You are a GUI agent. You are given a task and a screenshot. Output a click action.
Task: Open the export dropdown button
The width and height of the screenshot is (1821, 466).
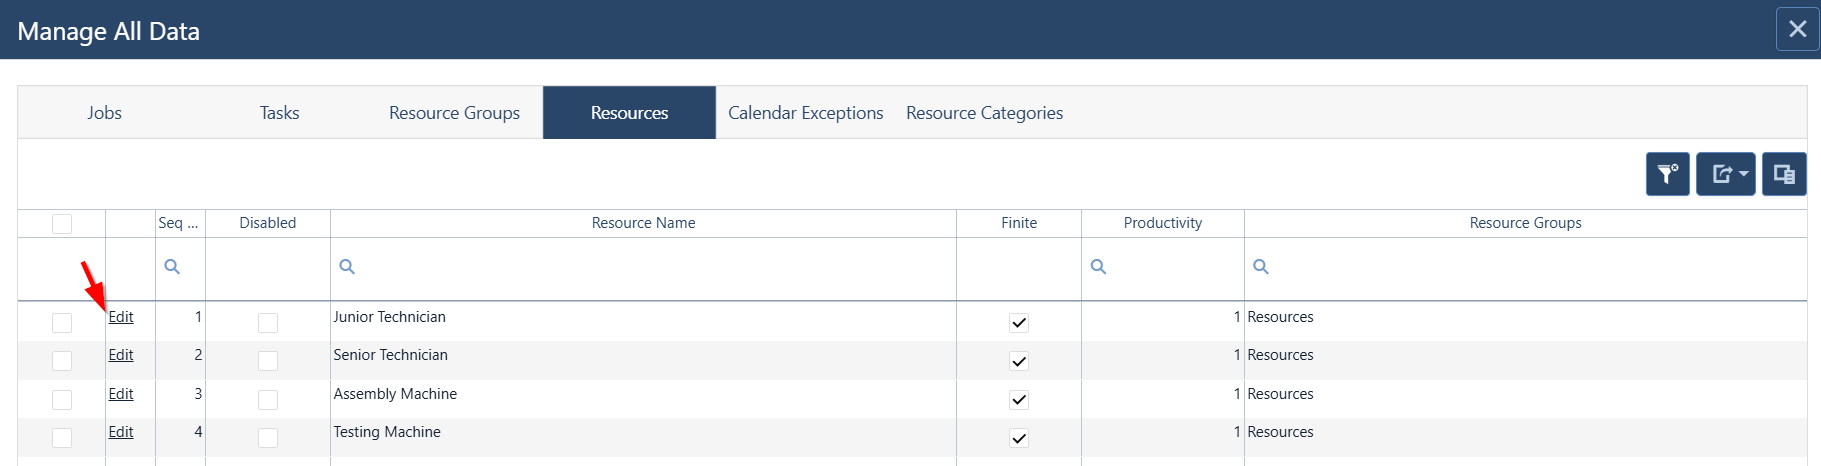point(1725,174)
